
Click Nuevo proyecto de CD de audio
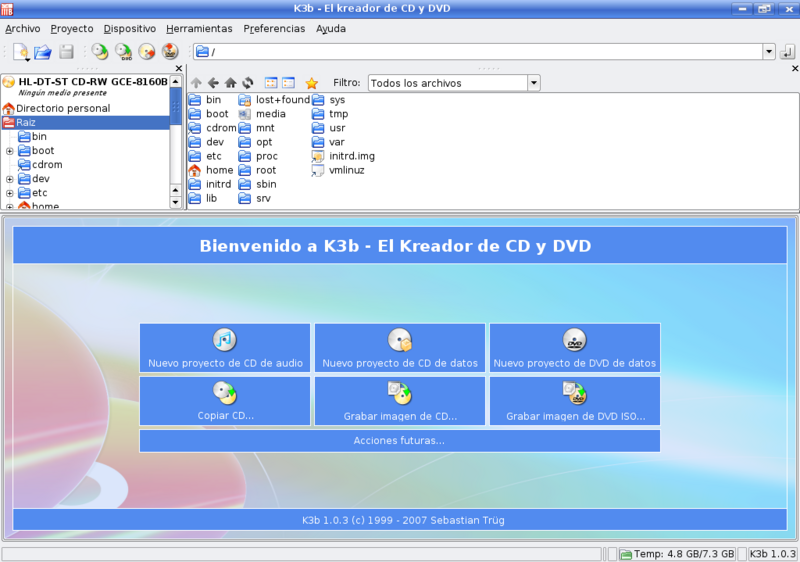(x=225, y=348)
